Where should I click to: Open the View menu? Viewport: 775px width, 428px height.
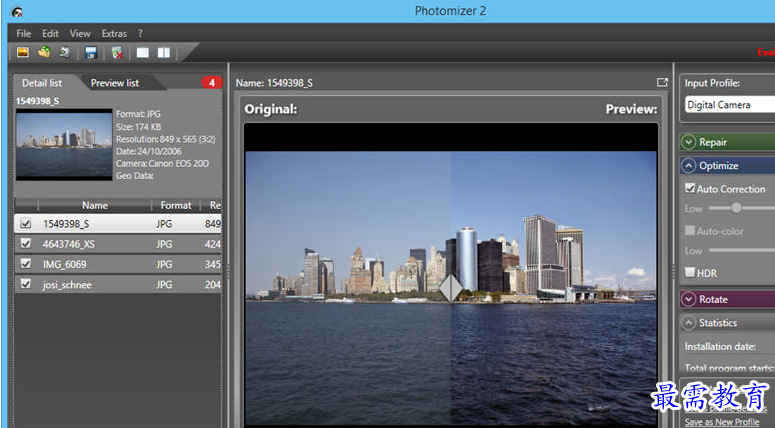coord(80,34)
